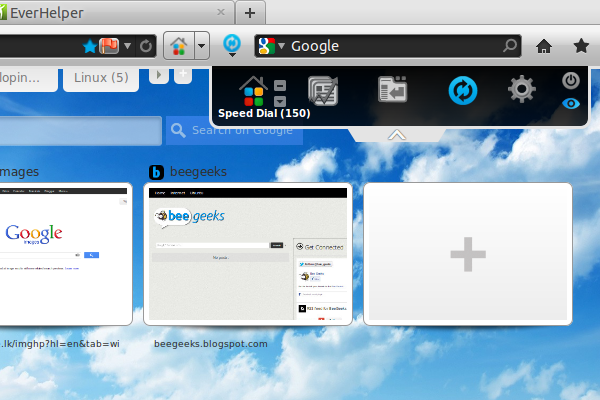
Task: Click the Search on Google button
Action: pos(234,131)
